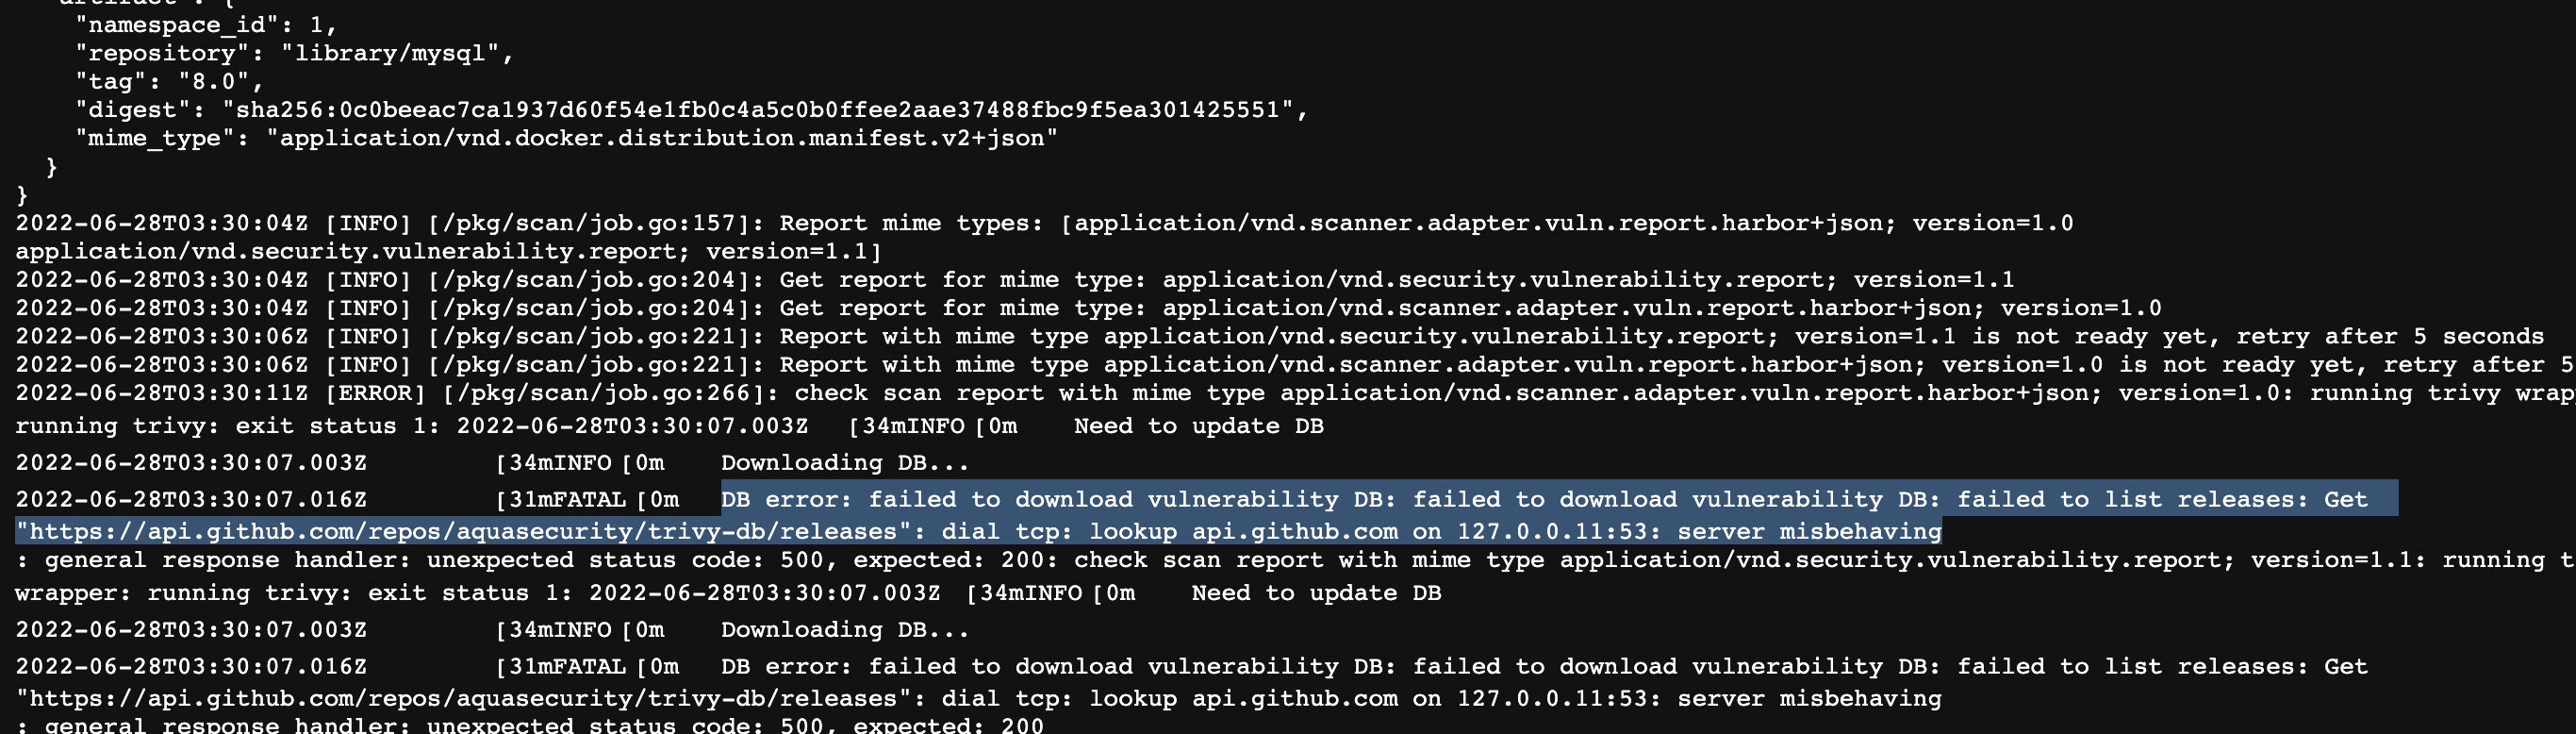Click the 2022-06-28T03:30:11Z timestamp
Viewport: 2576px width, 734px height.
tap(162, 393)
